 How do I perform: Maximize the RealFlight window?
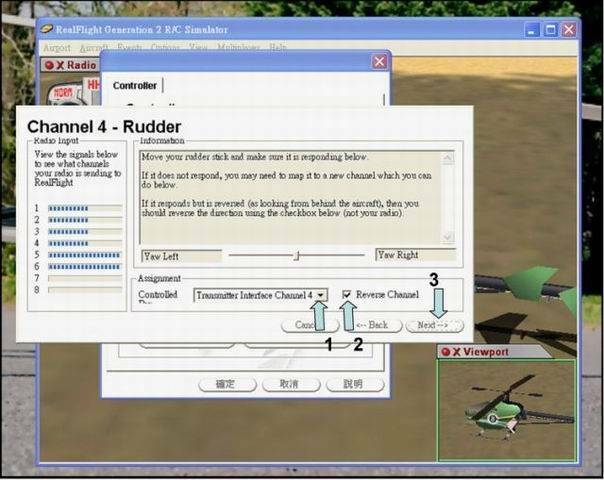point(550,30)
